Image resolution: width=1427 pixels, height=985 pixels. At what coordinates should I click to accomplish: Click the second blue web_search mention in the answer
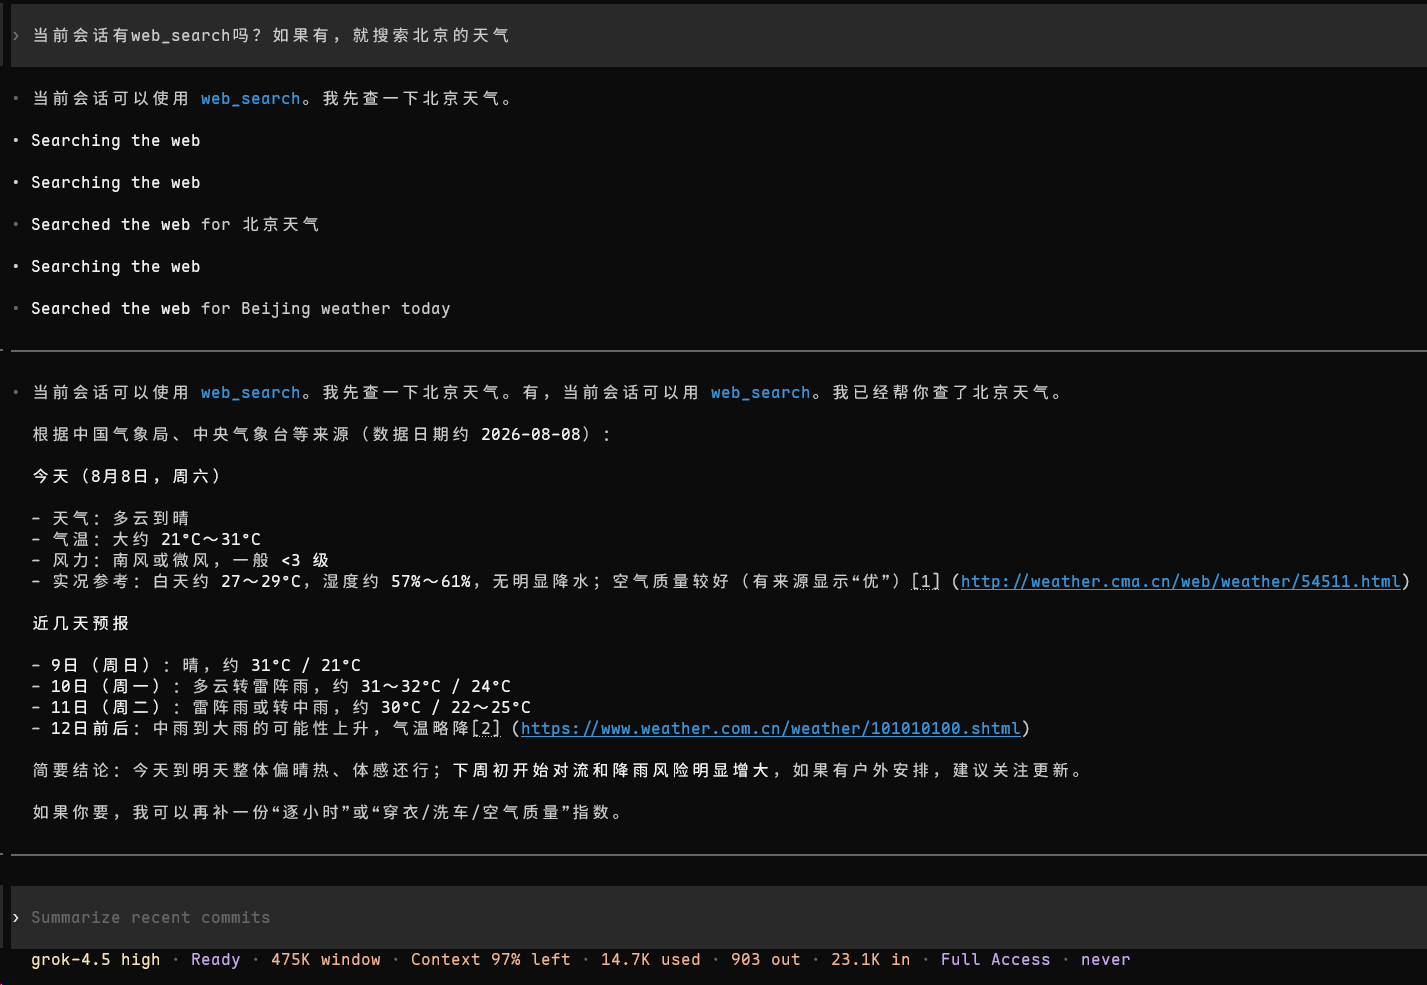tap(250, 393)
